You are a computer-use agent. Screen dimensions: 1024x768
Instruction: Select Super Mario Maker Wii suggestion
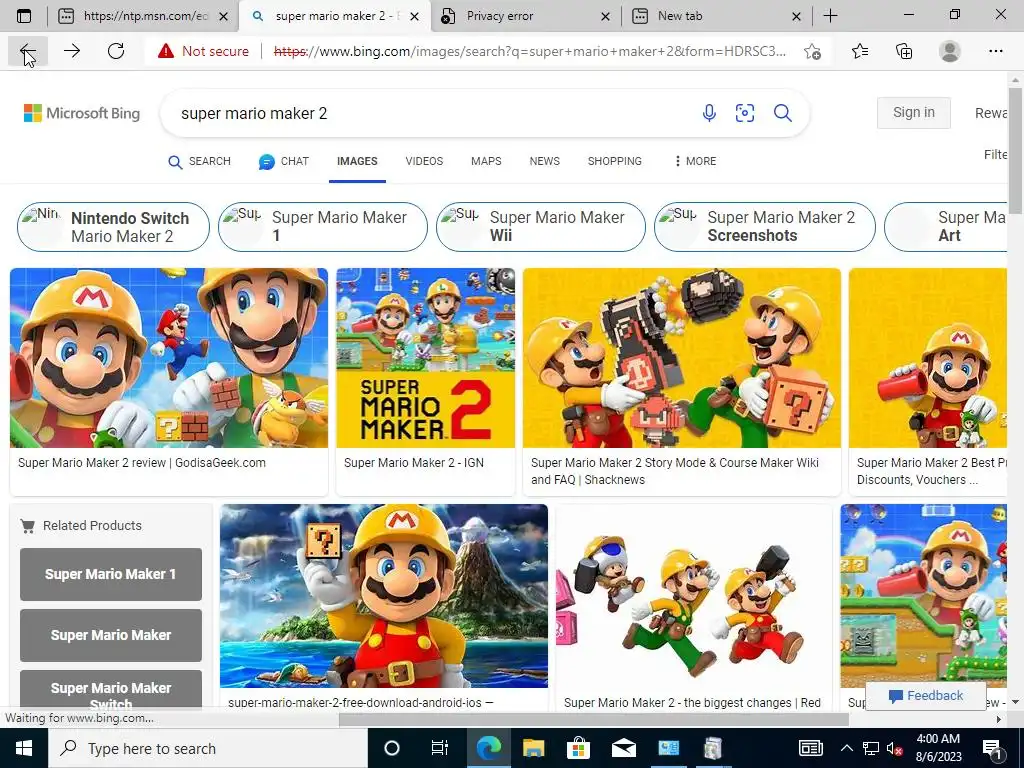coord(541,227)
